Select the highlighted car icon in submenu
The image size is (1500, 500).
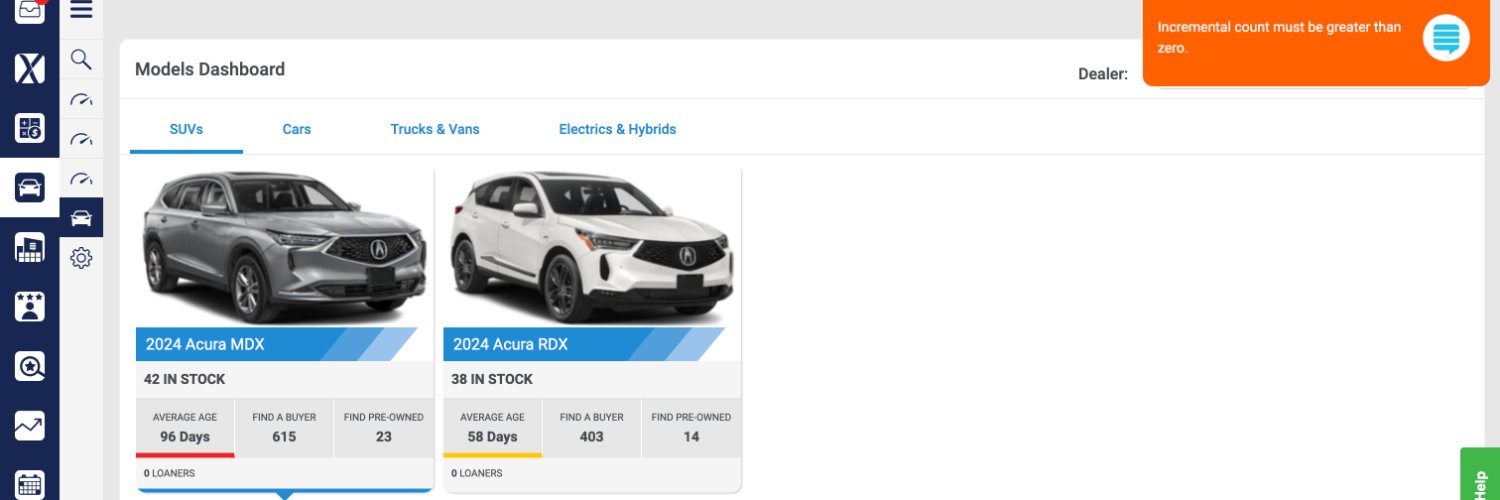[81, 218]
